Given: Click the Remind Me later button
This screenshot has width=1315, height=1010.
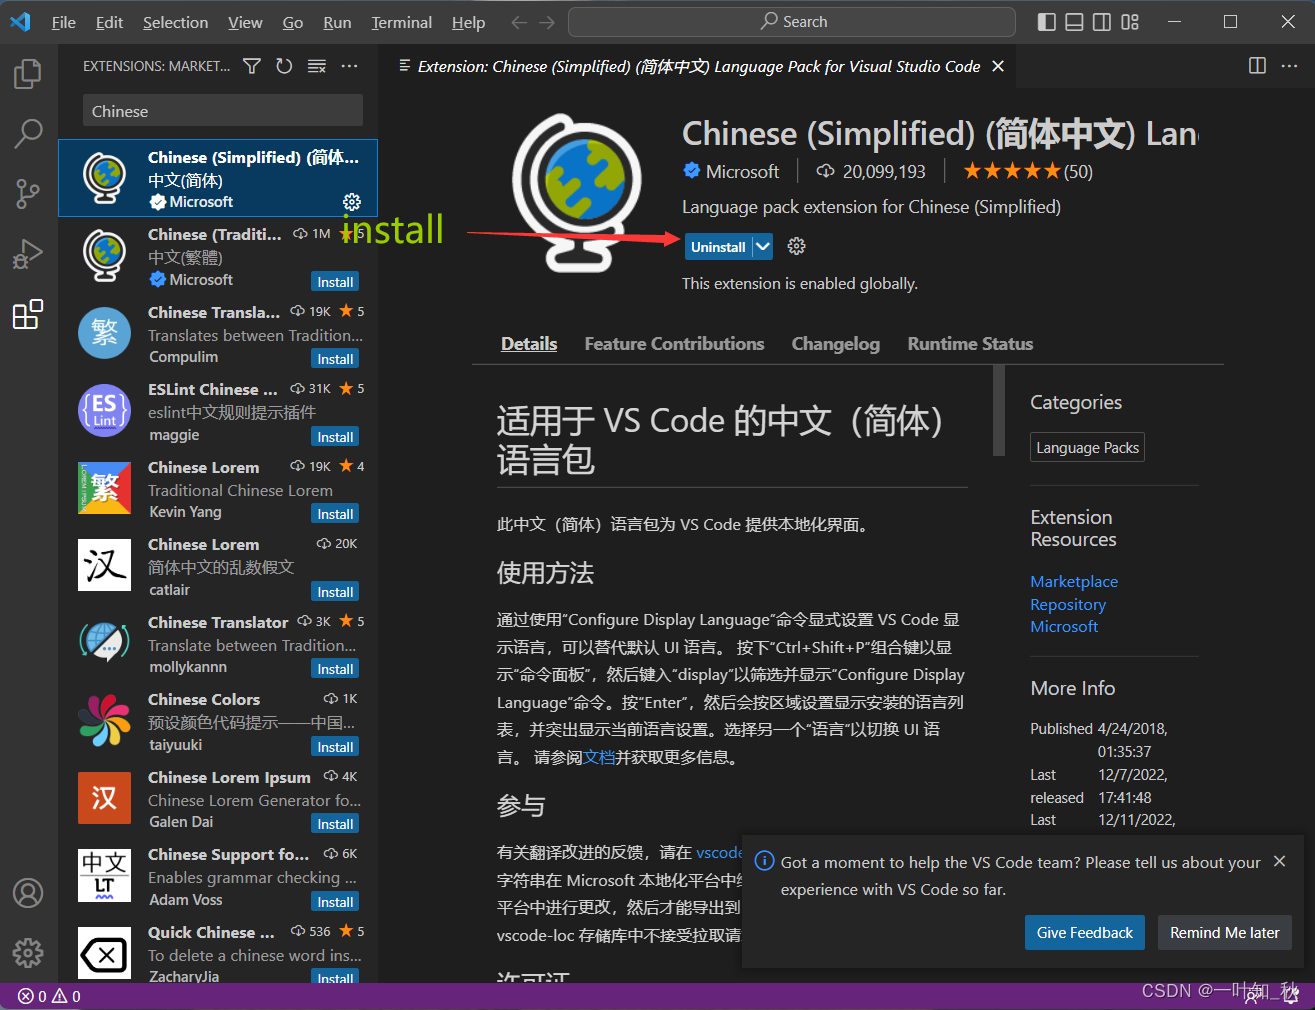Looking at the screenshot, I should (1224, 933).
